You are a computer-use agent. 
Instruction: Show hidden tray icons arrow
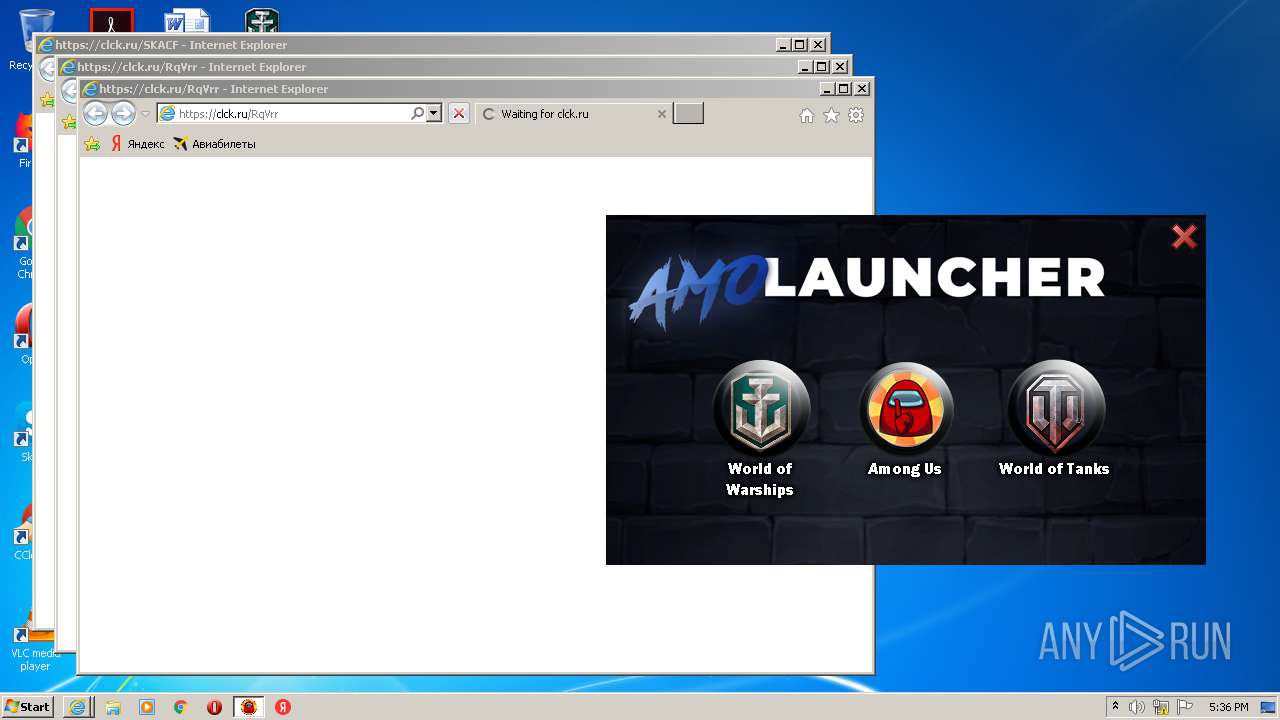pyautogui.click(x=1115, y=707)
